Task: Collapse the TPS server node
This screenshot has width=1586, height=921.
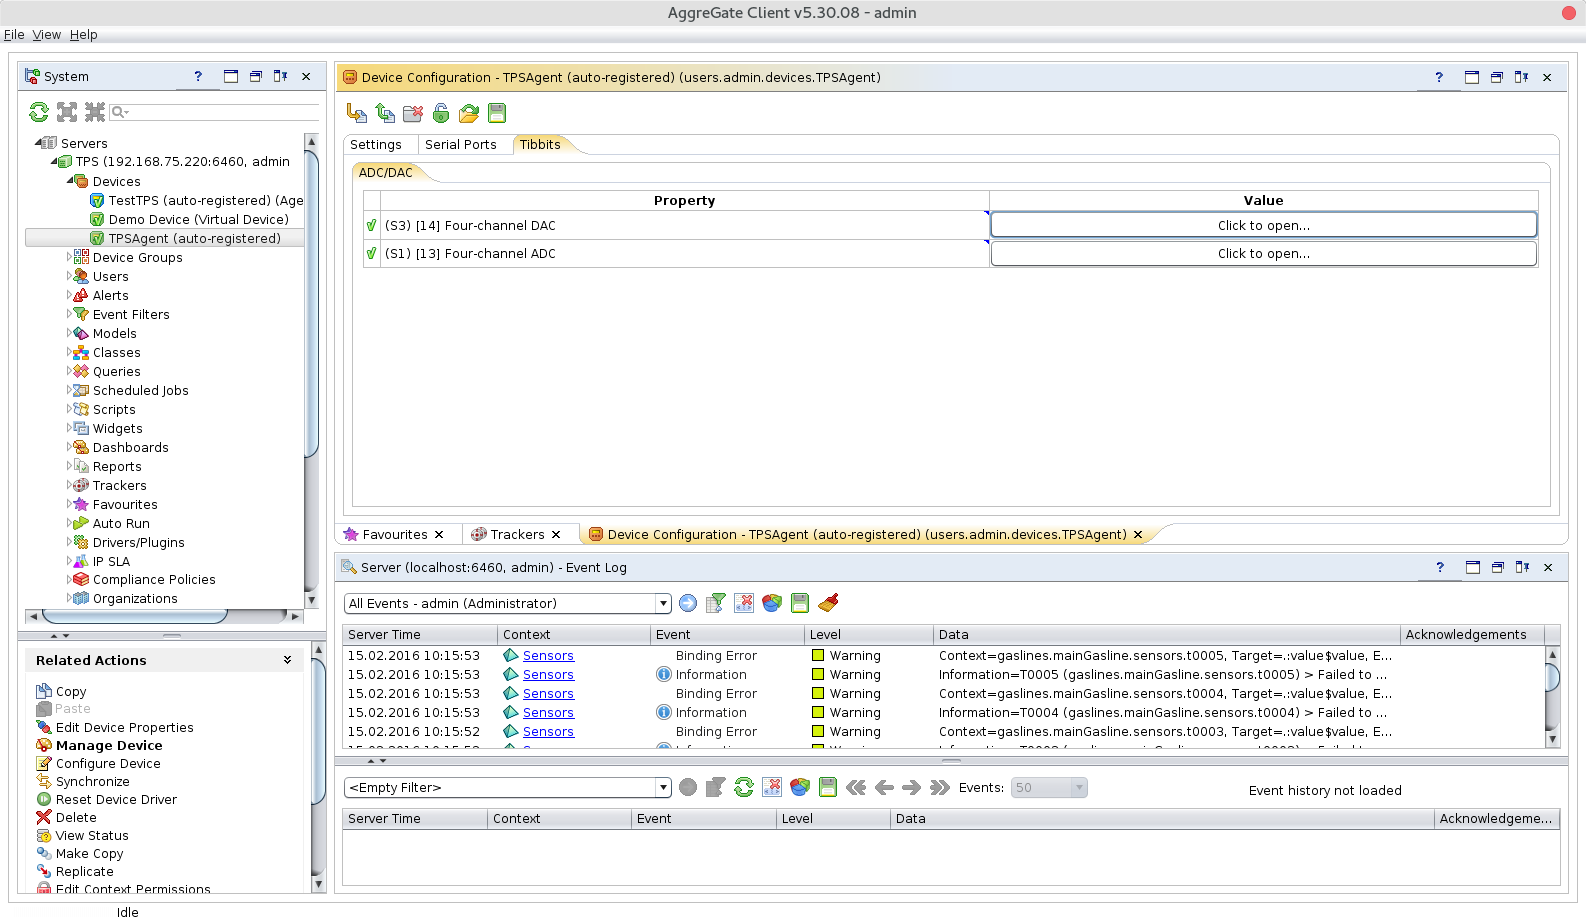Action: pos(55,161)
